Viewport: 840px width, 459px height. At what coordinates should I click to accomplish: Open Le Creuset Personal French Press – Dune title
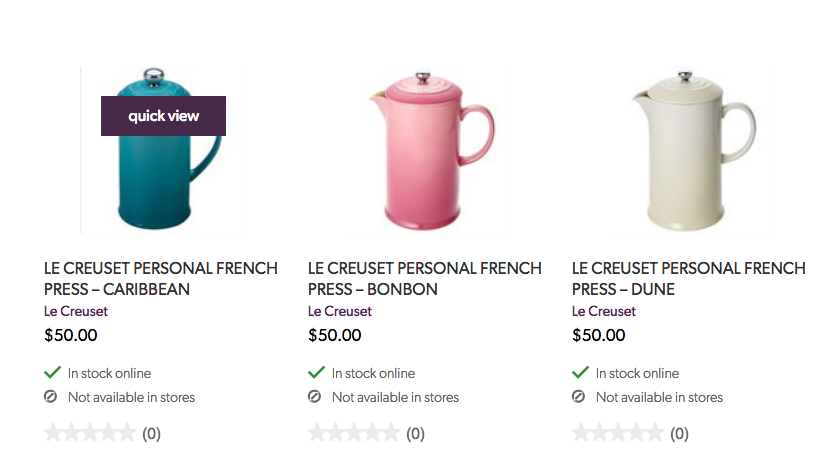tap(688, 278)
